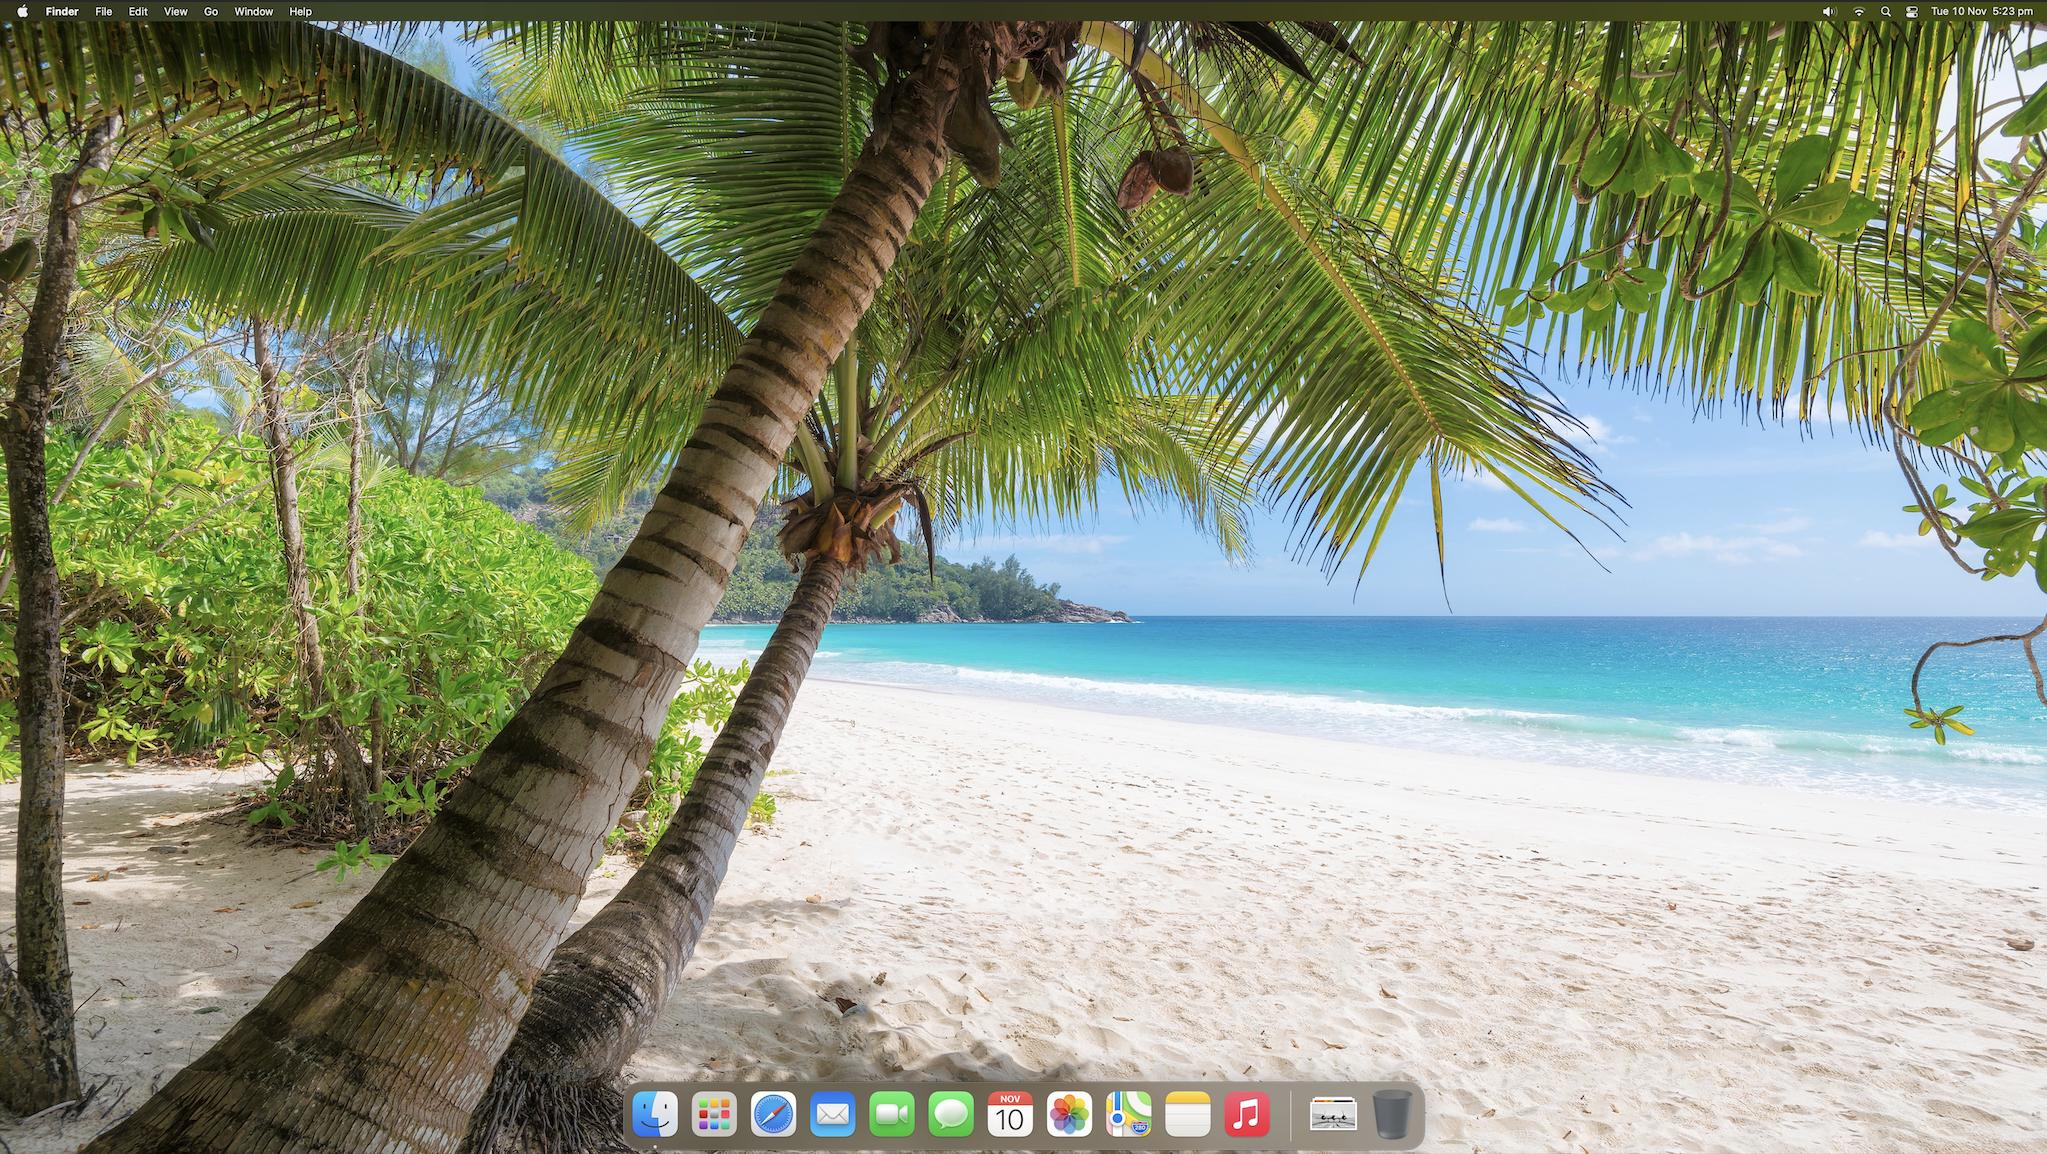This screenshot has height=1154, width=2047.
Task: Launch the Safari browser
Action: click(x=773, y=1114)
